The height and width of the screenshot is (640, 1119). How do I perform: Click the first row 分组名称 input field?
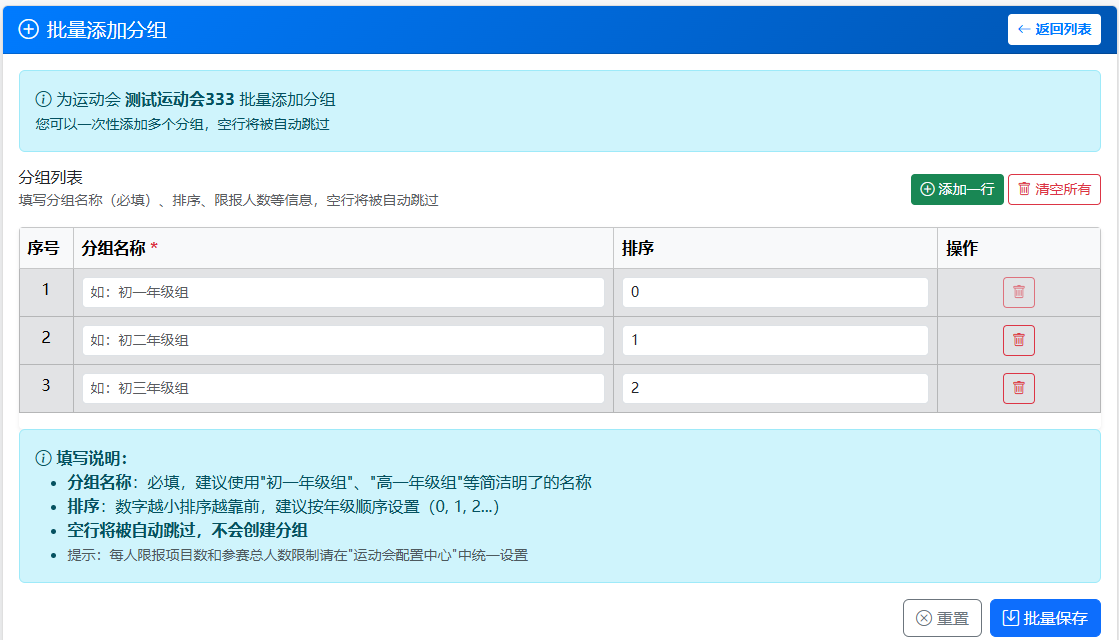tap(343, 291)
